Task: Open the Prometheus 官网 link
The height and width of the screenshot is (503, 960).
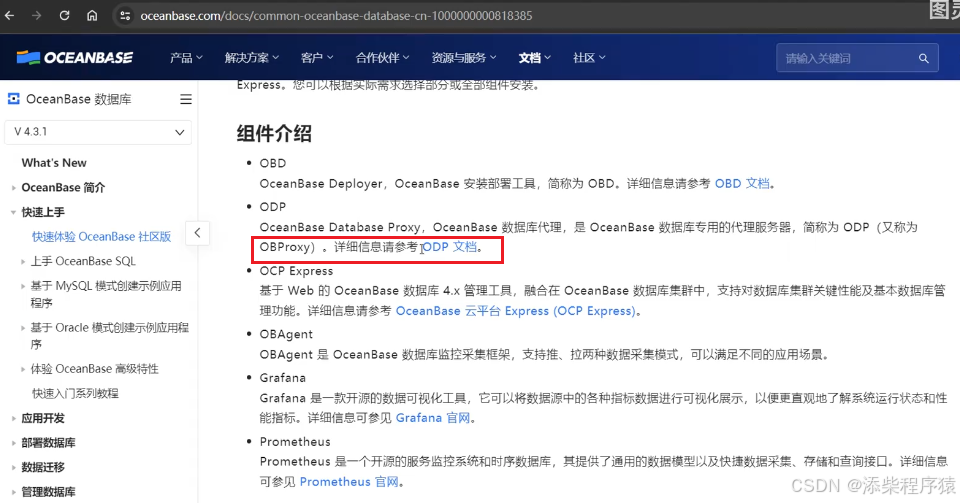Action: [349, 482]
